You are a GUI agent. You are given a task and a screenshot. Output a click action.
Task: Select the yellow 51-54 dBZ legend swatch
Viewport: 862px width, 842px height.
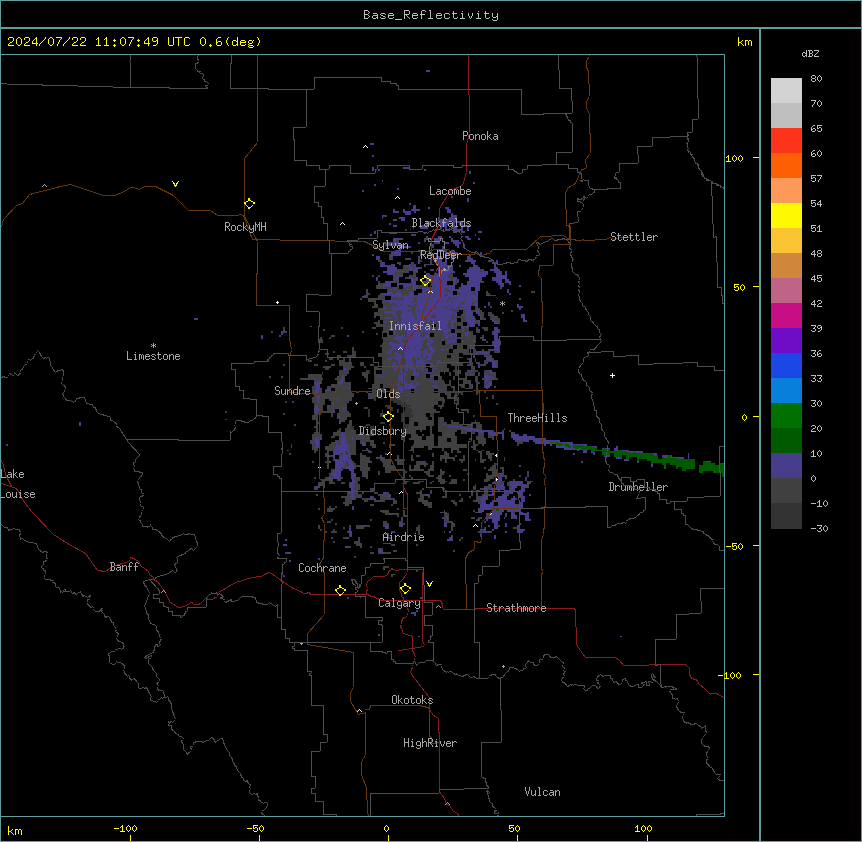(x=786, y=216)
